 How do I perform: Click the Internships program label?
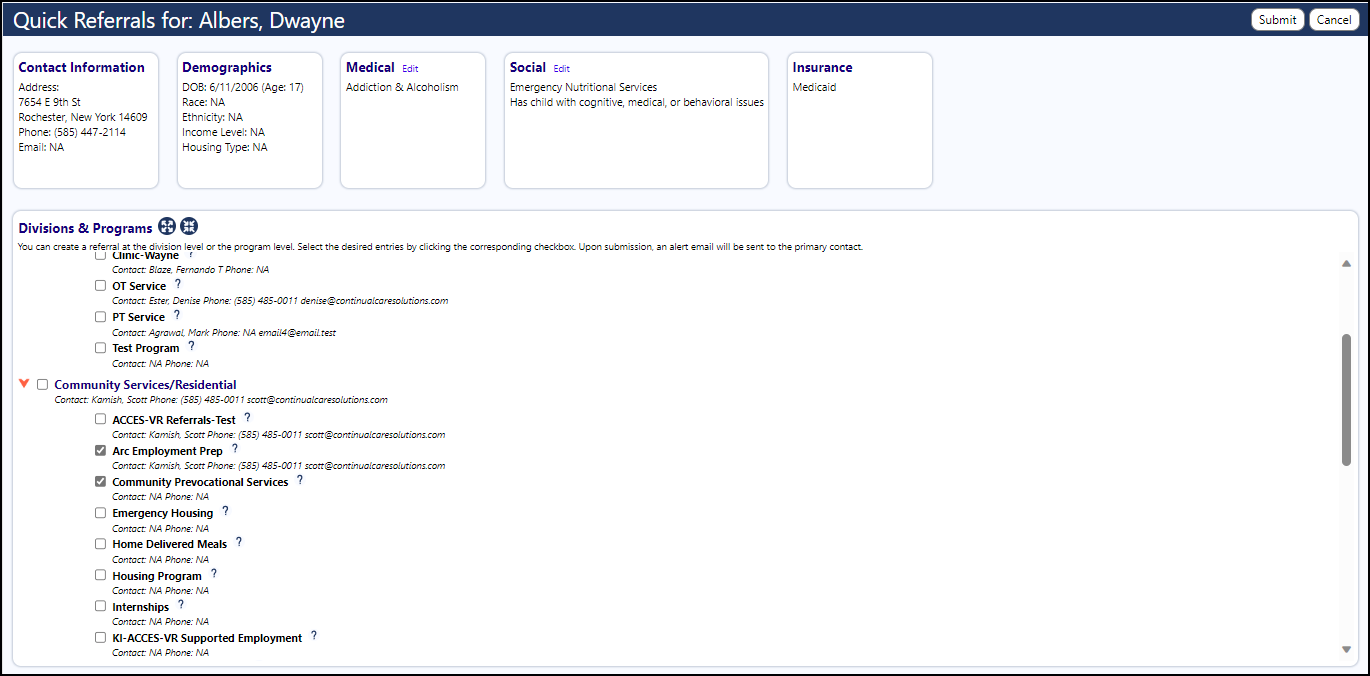coord(141,608)
